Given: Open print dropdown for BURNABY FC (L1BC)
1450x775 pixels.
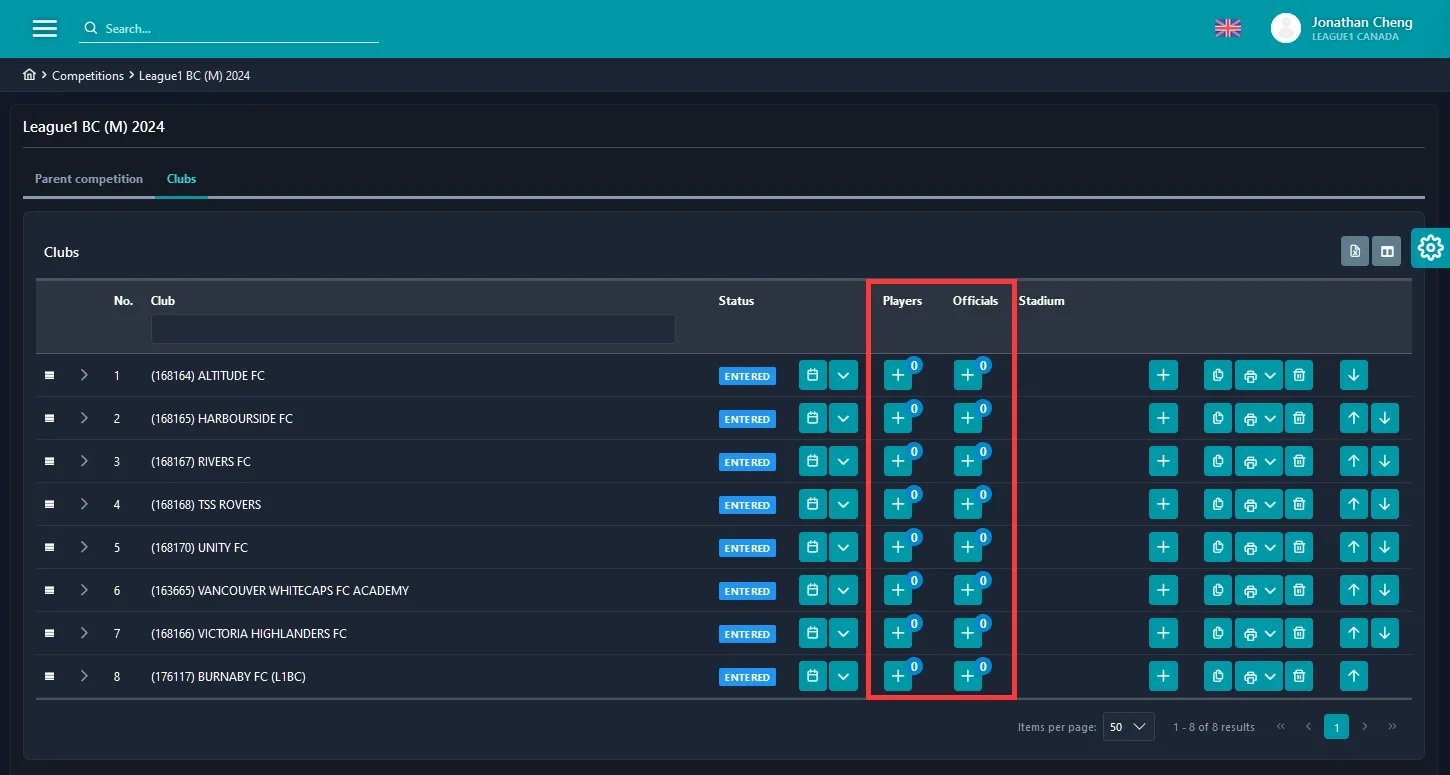Looking at the screenshot, I should point(1259,676).
